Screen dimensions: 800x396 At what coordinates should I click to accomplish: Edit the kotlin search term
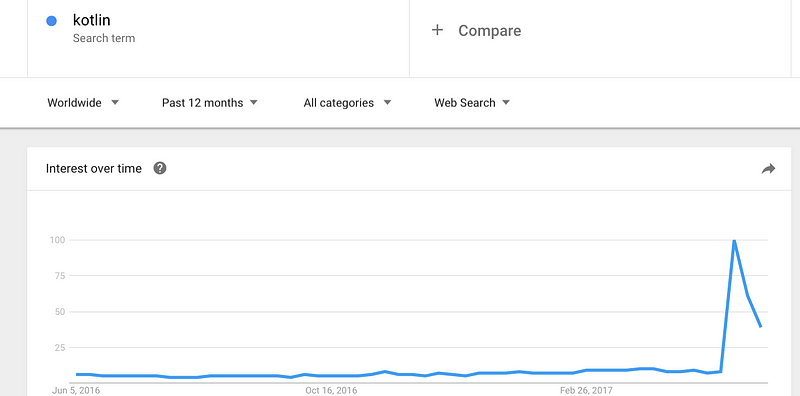click(x=92, y=20)
